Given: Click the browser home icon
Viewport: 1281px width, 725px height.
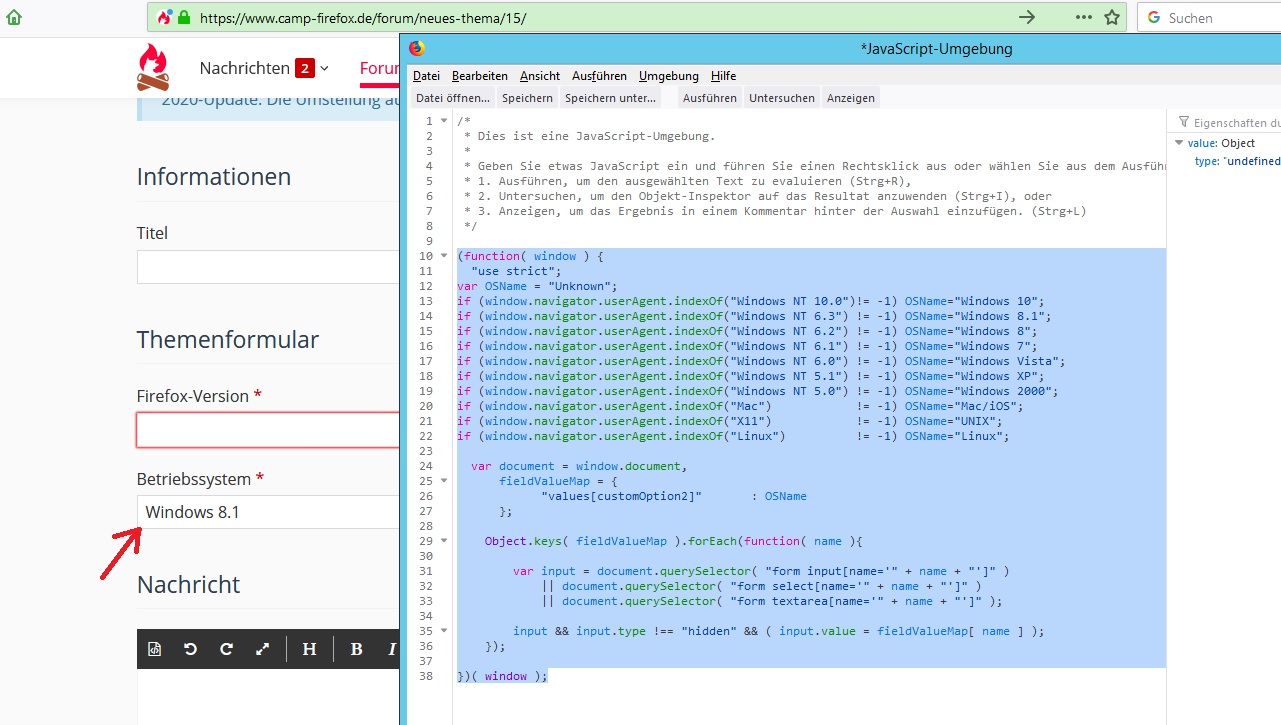Looking at the screenshot, I should tap(14, 17).
